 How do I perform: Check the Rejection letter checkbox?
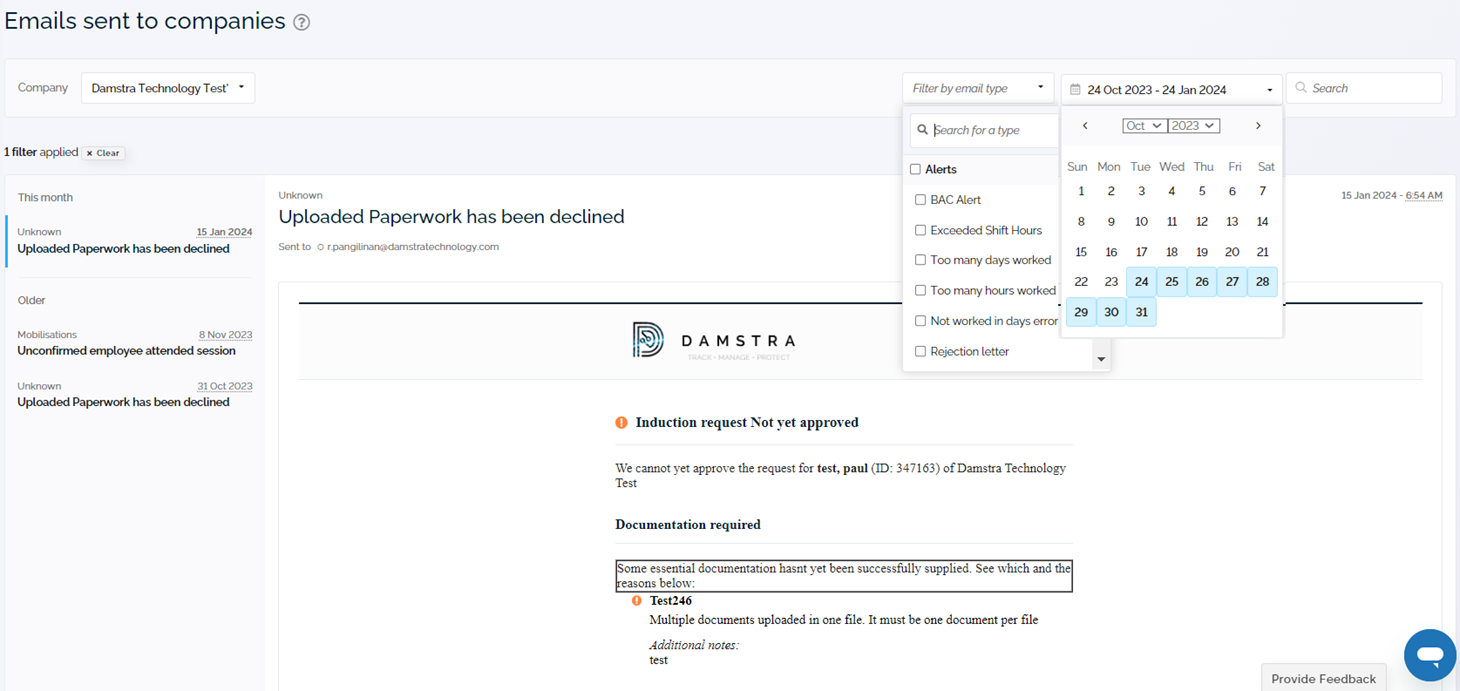point(921,351)
